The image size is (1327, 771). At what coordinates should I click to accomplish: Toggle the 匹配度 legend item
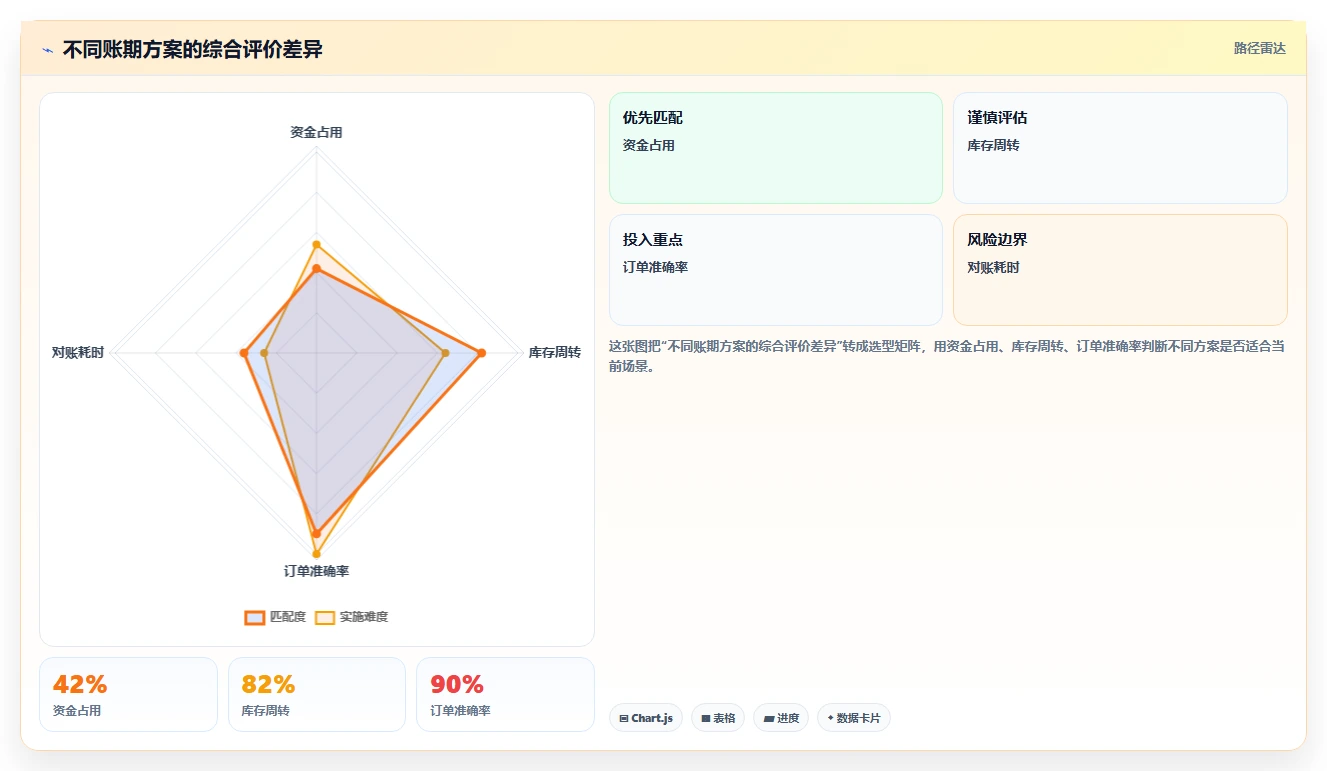point(275,617)
